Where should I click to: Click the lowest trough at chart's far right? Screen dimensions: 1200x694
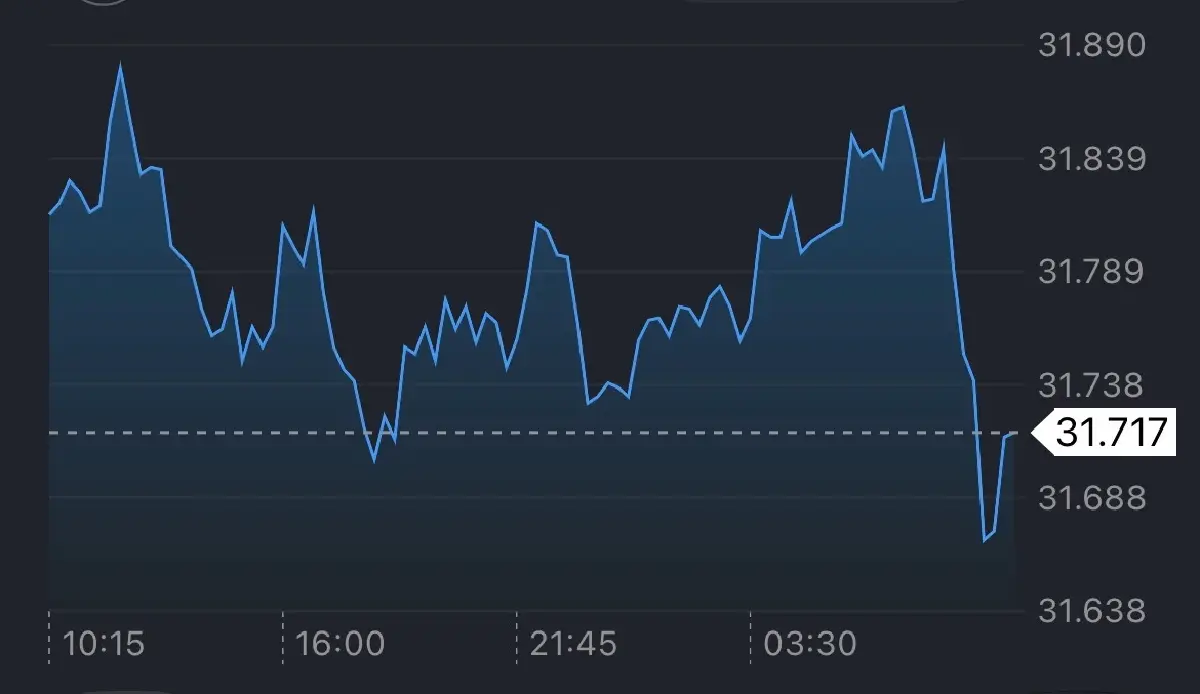coord(984,540)
